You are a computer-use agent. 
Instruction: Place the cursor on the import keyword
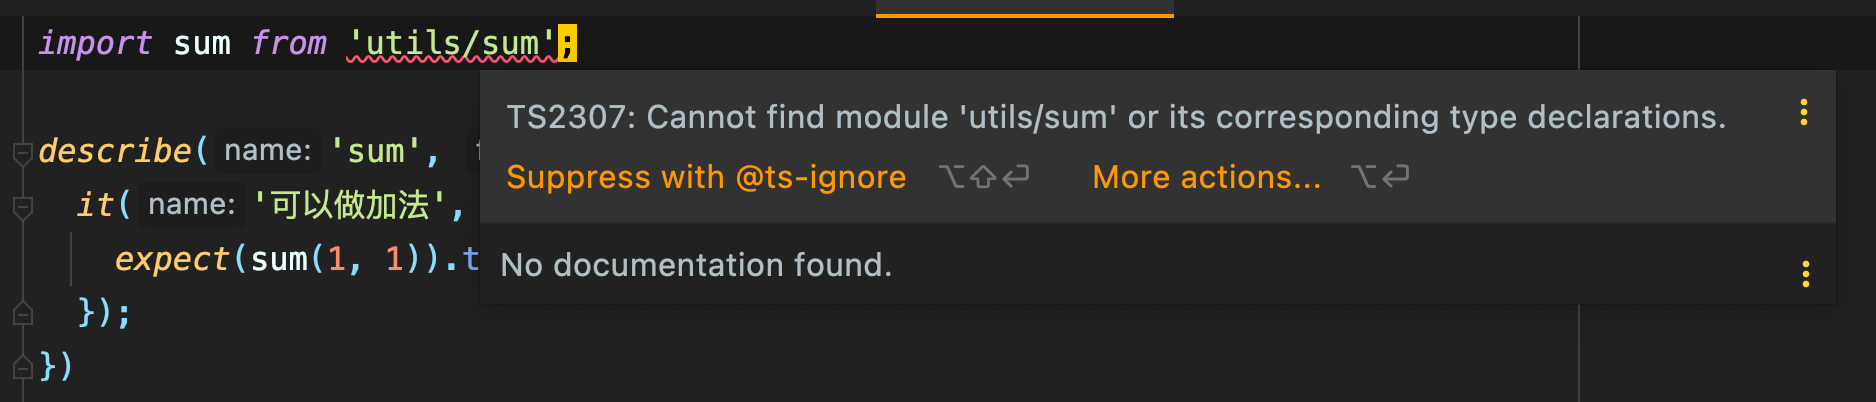coord(94,44)
